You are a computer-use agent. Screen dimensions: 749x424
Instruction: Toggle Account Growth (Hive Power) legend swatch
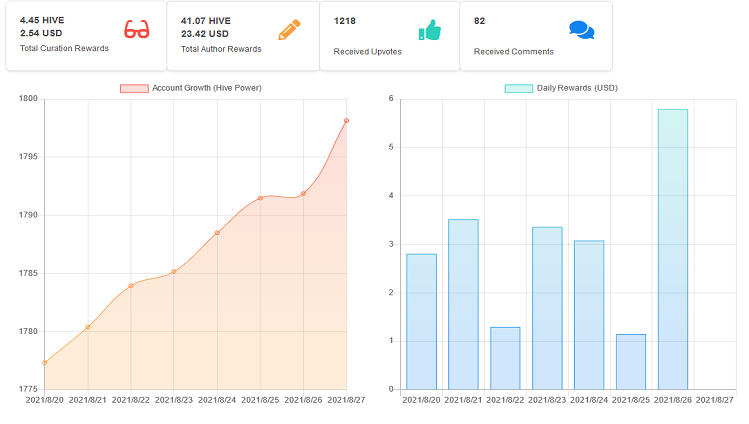click(x=134, y=88)
